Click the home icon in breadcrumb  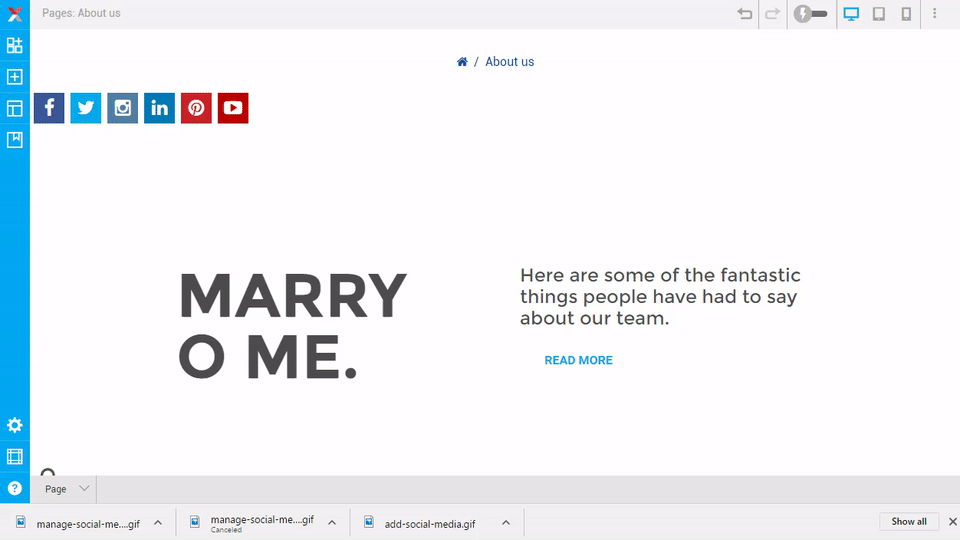point(462,62)
